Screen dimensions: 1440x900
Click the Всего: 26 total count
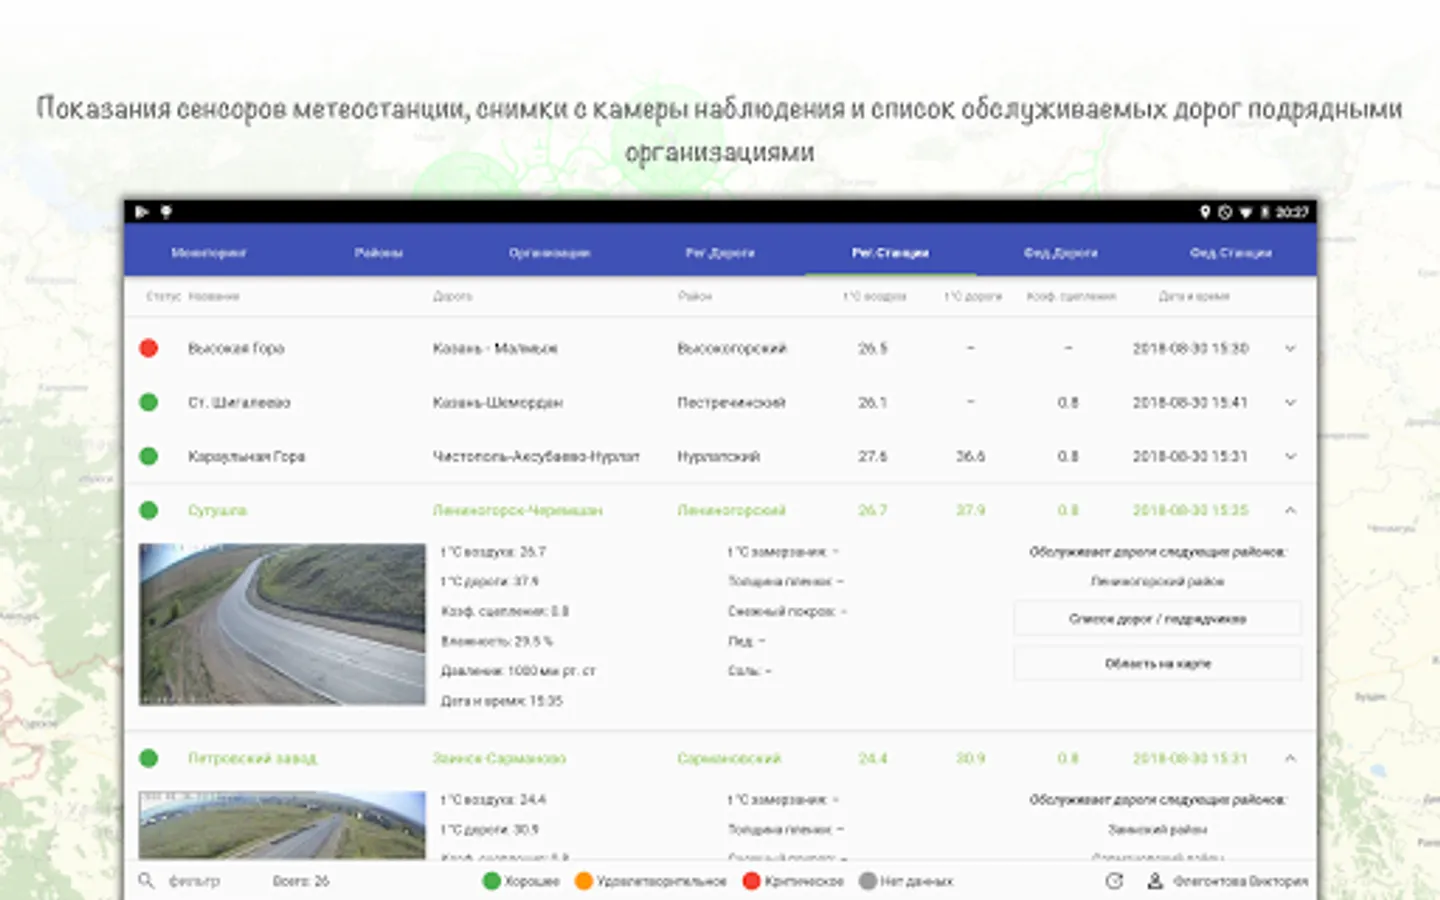(301, 881)
